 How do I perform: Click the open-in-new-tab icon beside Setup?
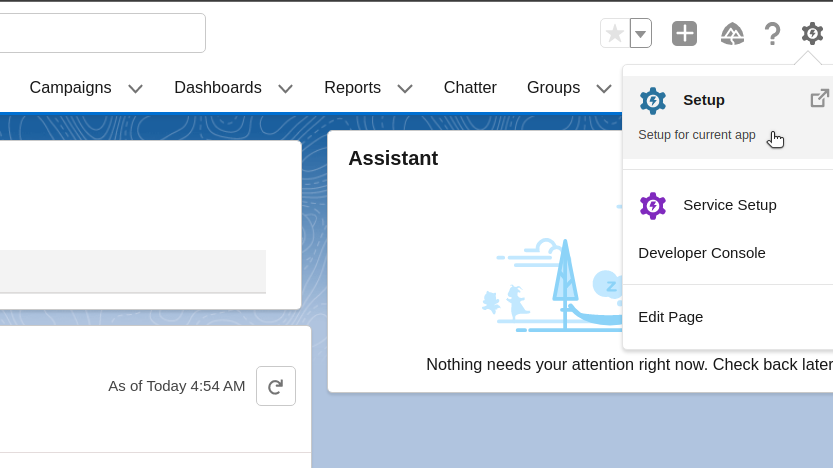(819, 99)
